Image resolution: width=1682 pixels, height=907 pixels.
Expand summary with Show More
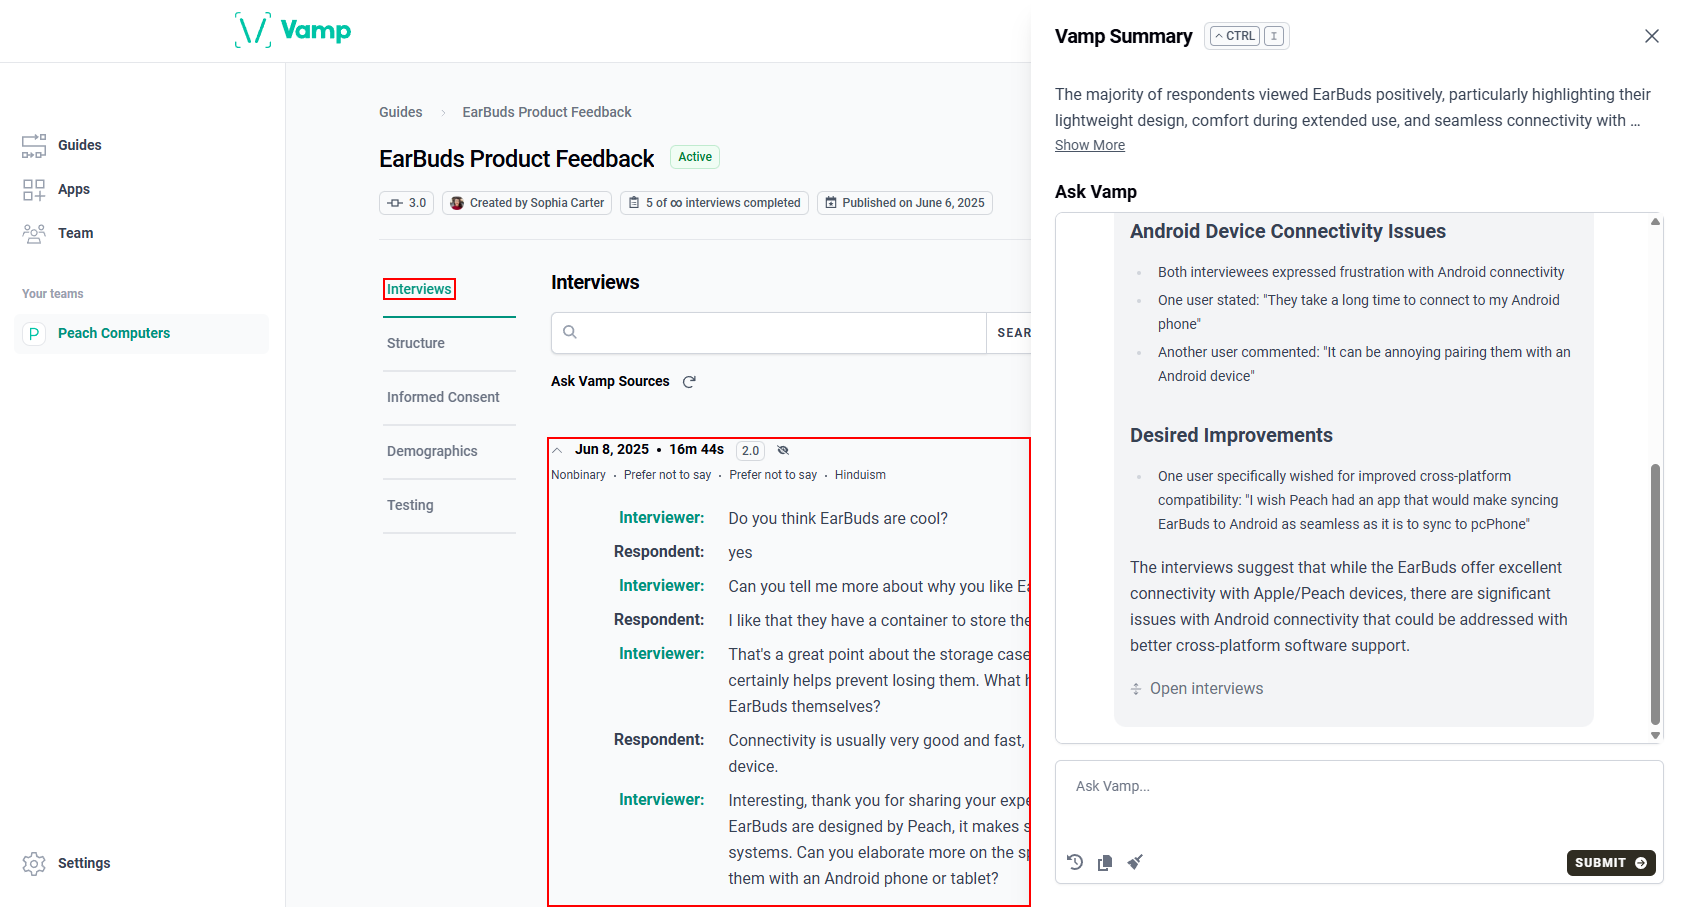click(x=1090, y=145)
